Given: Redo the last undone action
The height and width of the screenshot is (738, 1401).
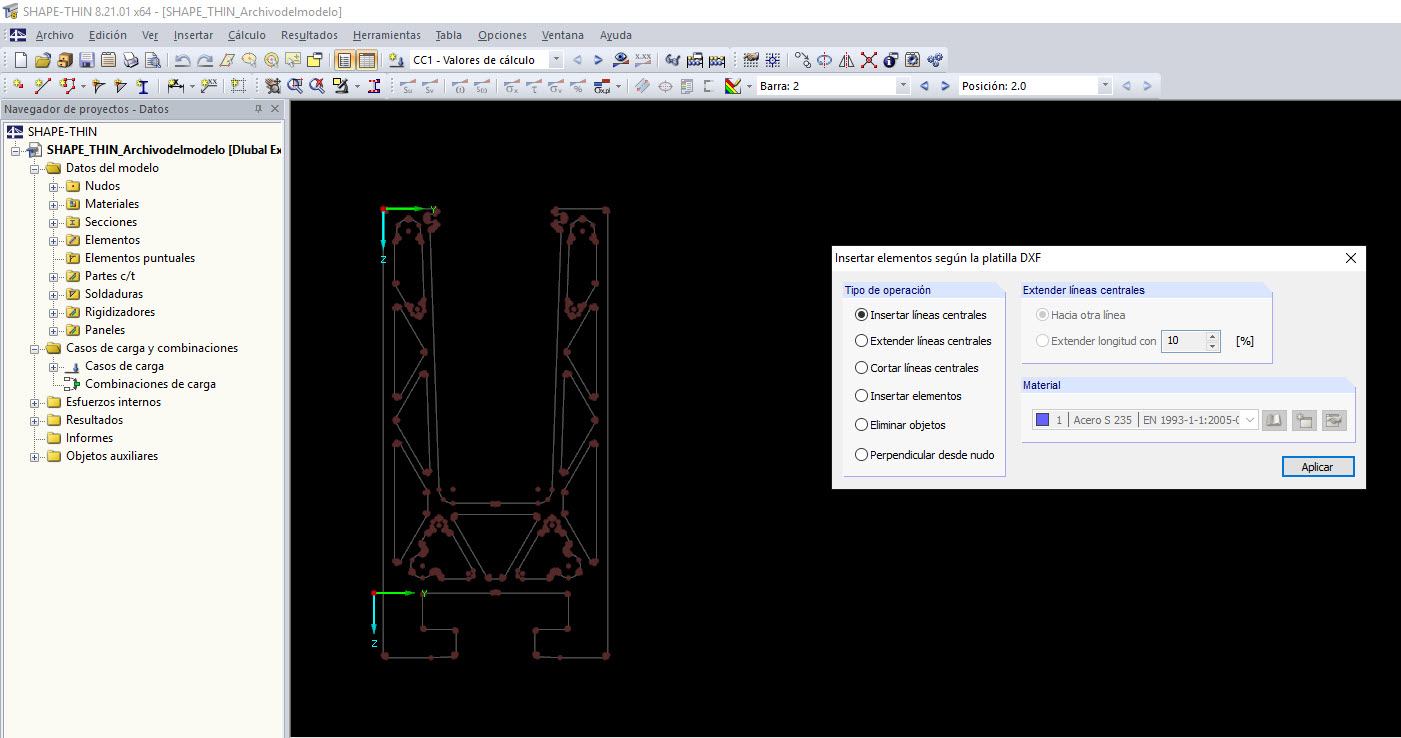Looking at the screenshot, I should click(204, 60).
